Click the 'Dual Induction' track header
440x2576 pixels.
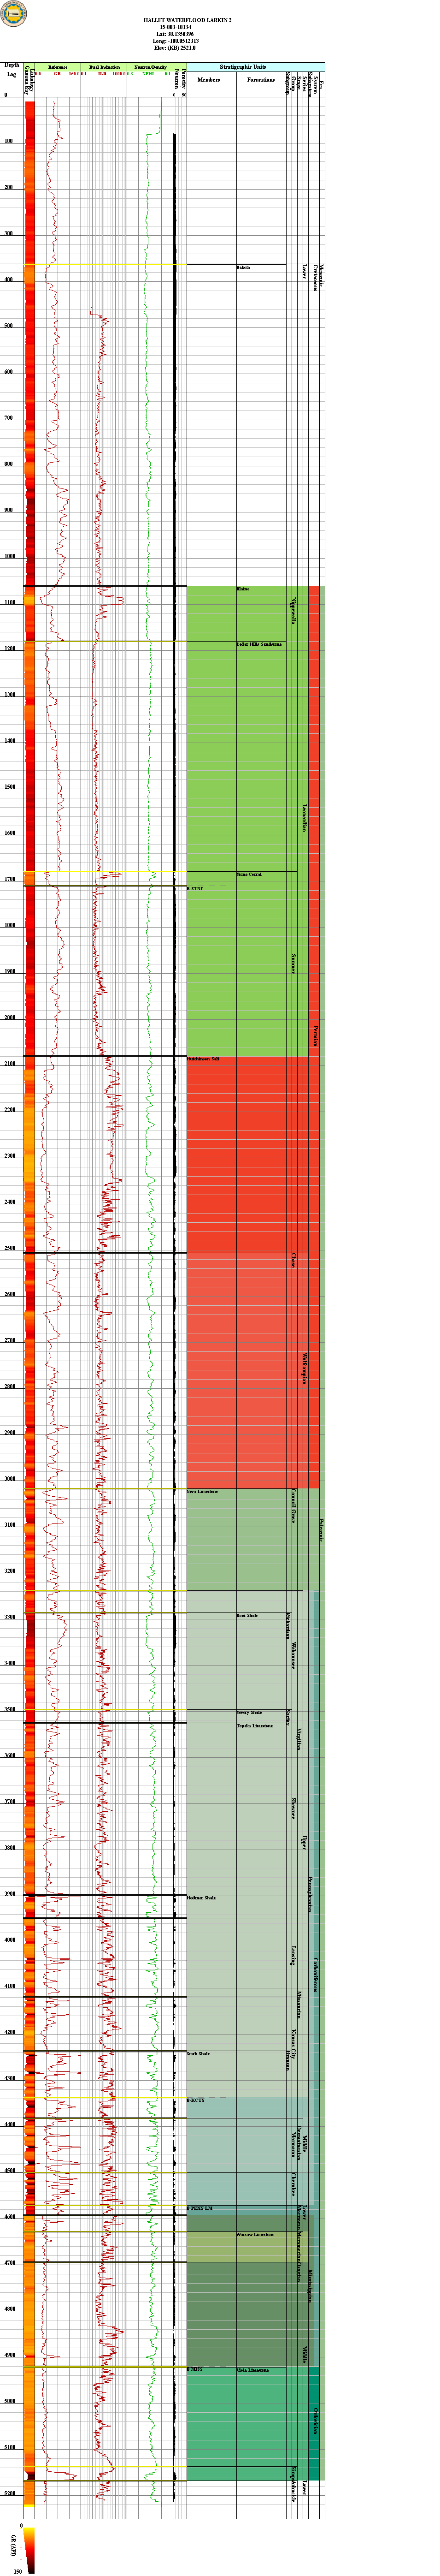[104, 66]
